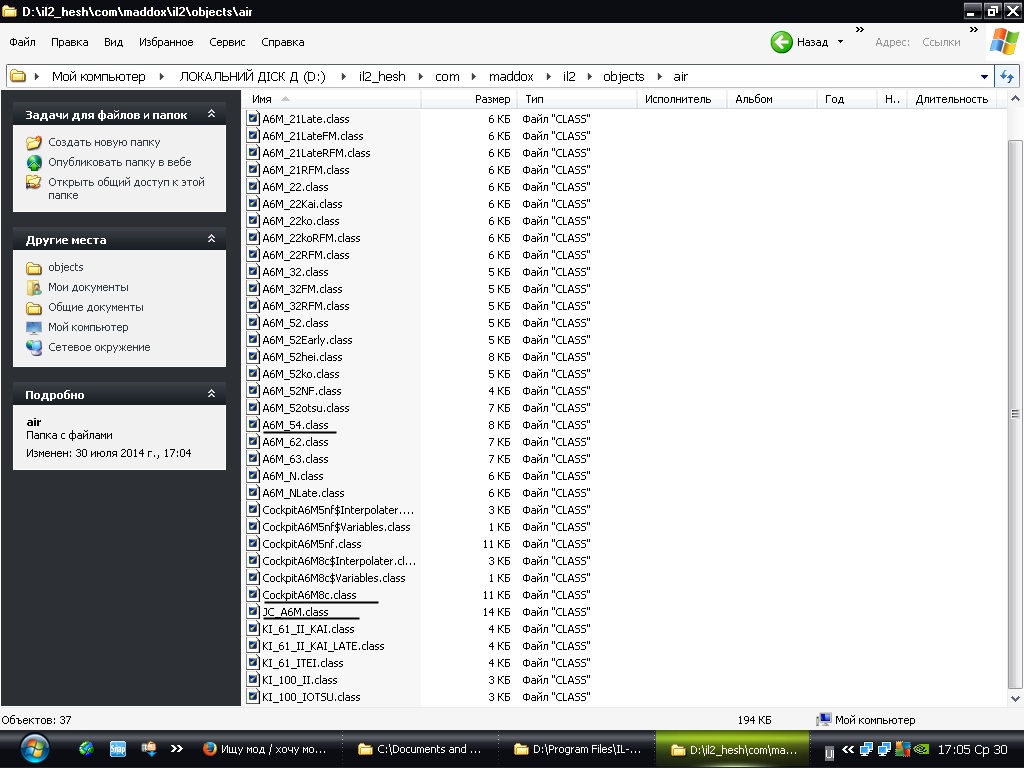Collapse the 'Подробно' panel

pos(212,394)
